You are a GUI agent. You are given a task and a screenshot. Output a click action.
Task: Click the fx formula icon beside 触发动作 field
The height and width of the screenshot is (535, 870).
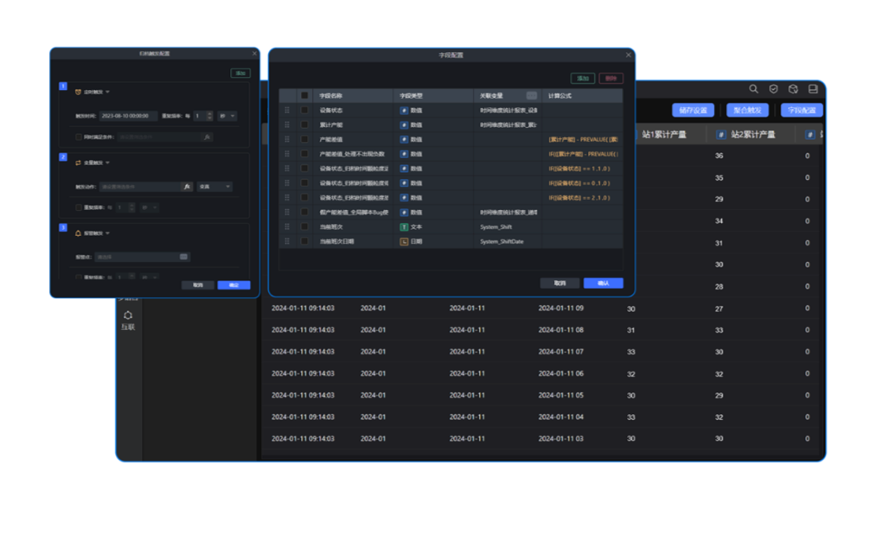[x=186, y=186]
